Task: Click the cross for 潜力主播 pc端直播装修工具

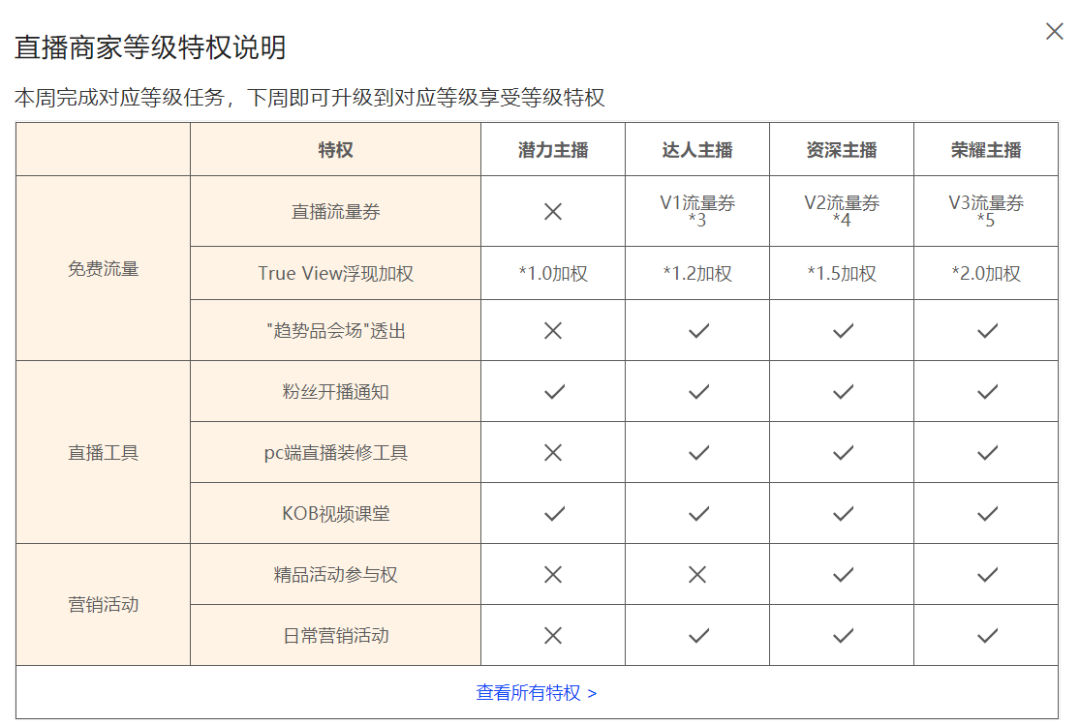Action: [x=553, y=453]
